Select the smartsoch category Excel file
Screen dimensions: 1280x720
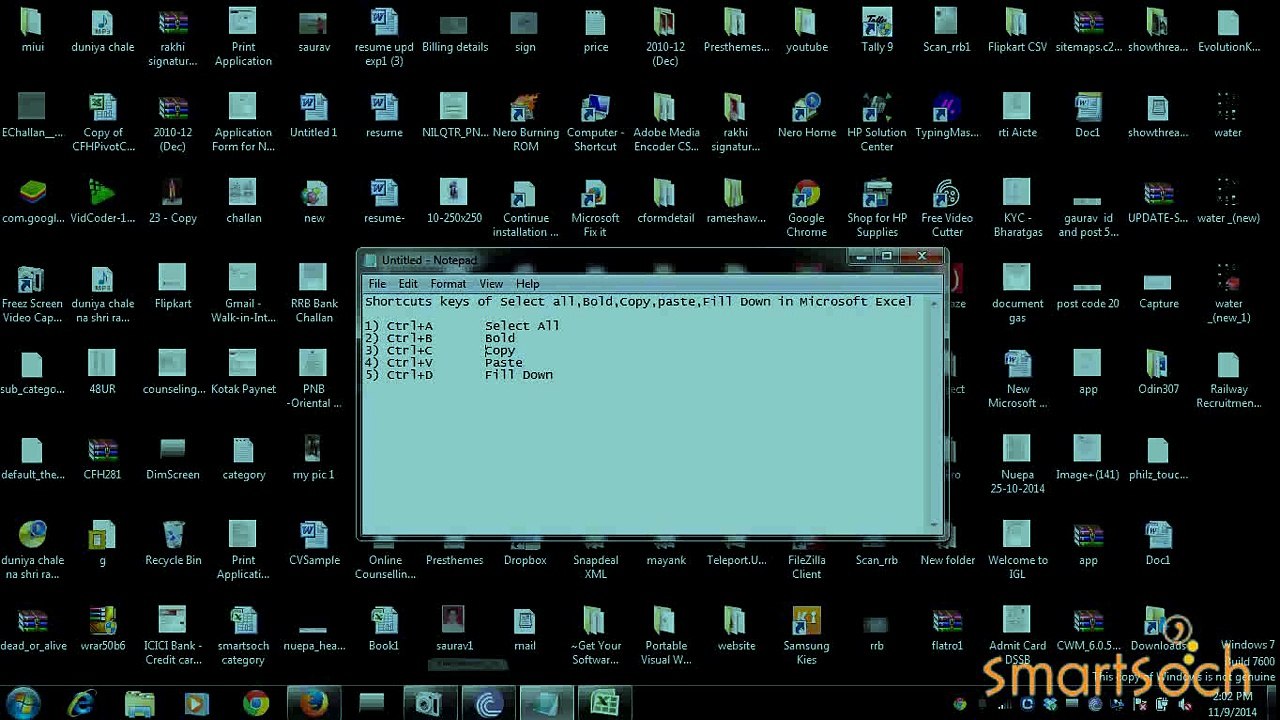click(243, 636)
